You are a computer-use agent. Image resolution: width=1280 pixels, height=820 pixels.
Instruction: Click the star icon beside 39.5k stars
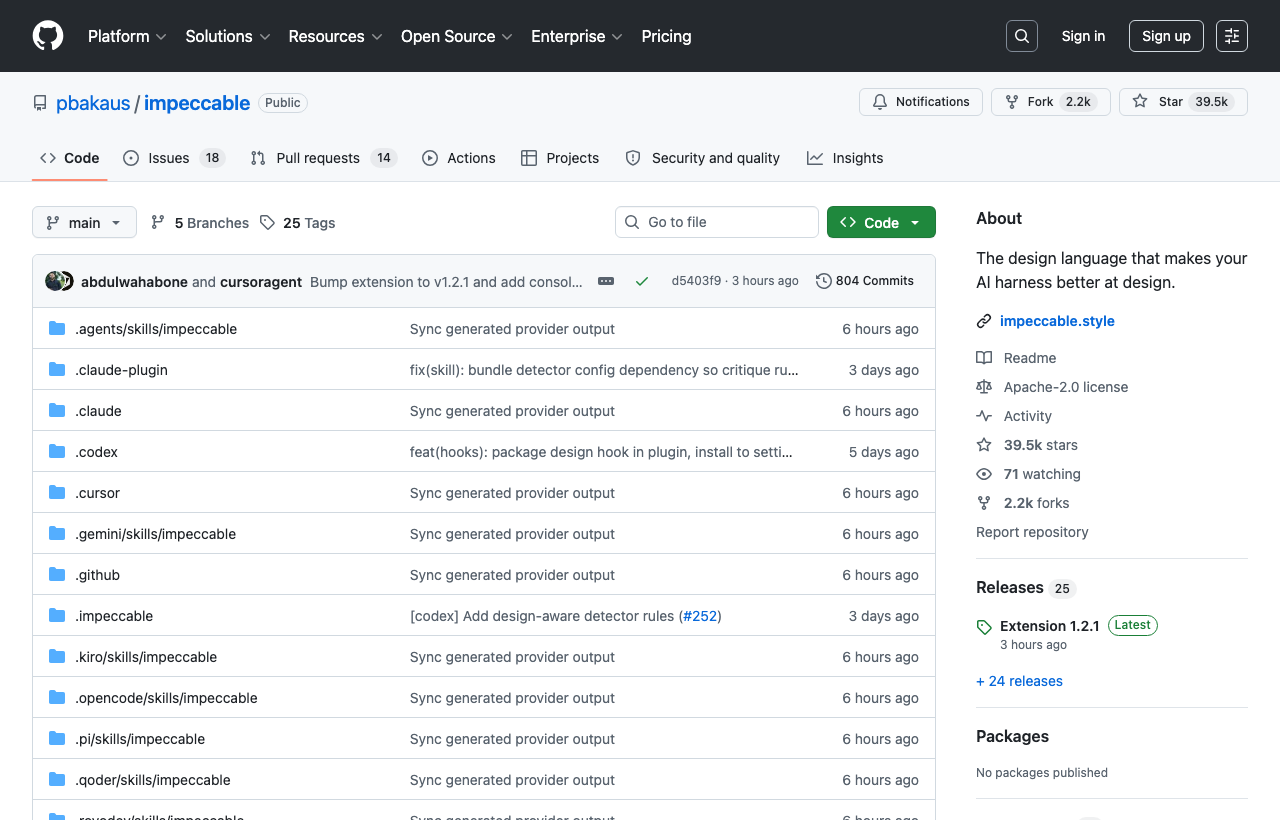(x=984, y=445)
